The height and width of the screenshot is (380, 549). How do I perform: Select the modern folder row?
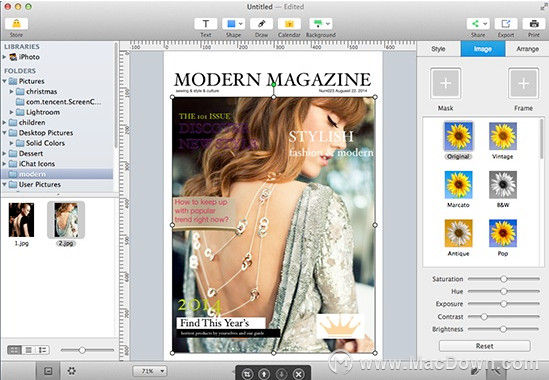[57, 174]
